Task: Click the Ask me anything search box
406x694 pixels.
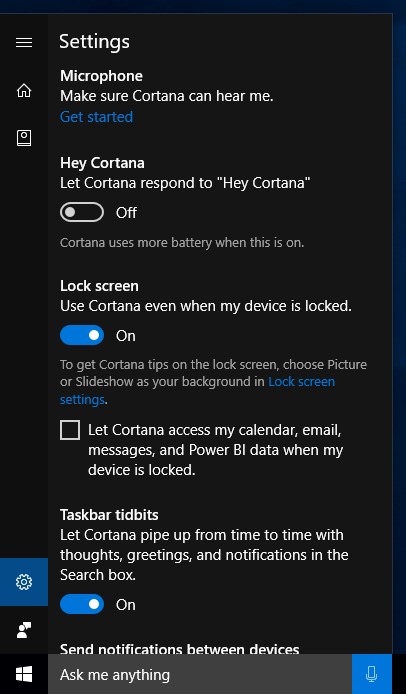Action: pyautogui.click(x=200, y=675)
